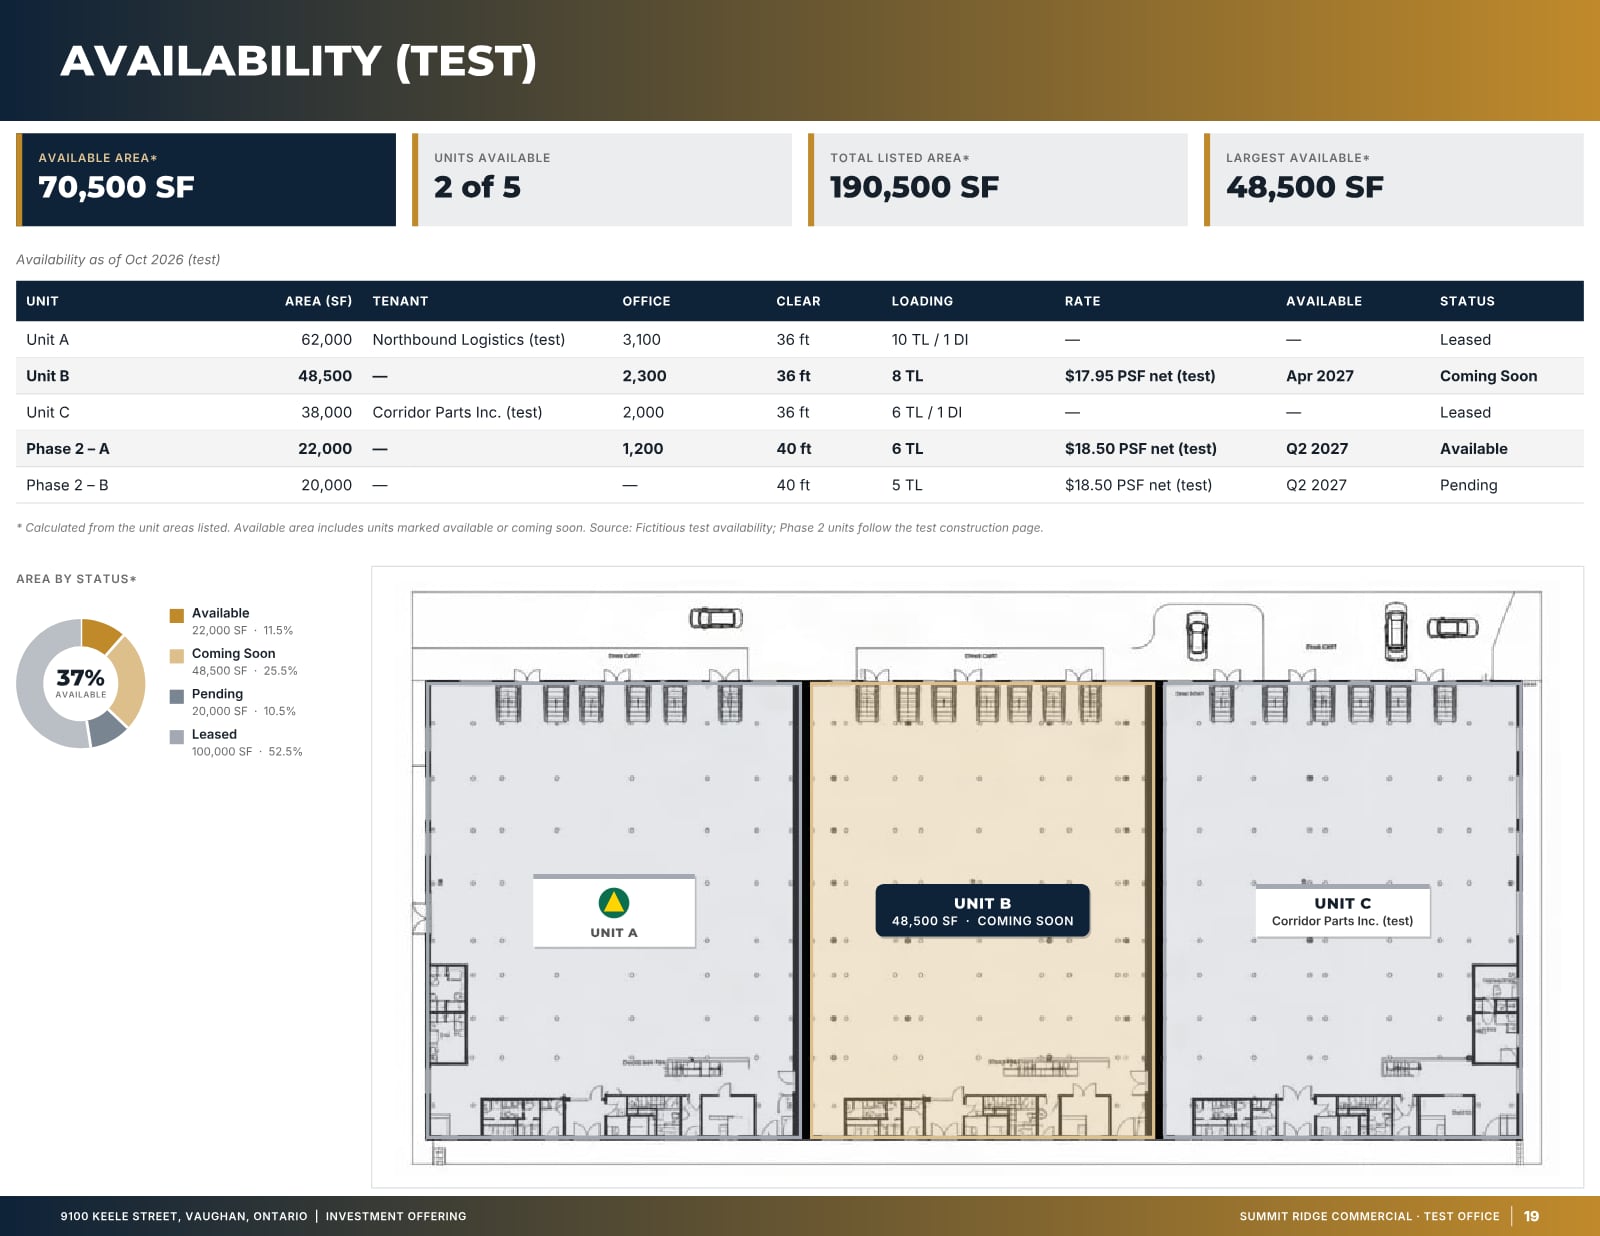Click the Phase 2 – B row label
Screen dimensions: 1600x1236
(67, 485)
